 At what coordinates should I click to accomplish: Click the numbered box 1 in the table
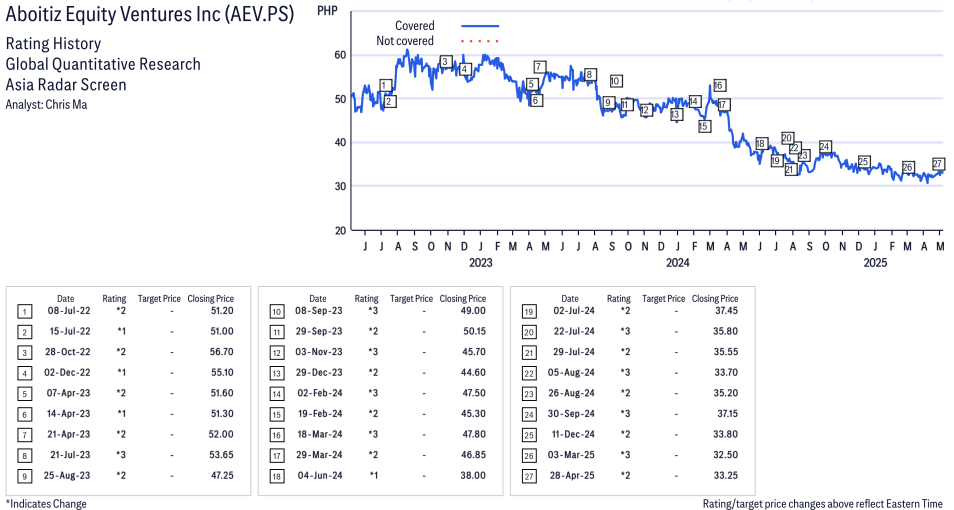coord(24,312)
